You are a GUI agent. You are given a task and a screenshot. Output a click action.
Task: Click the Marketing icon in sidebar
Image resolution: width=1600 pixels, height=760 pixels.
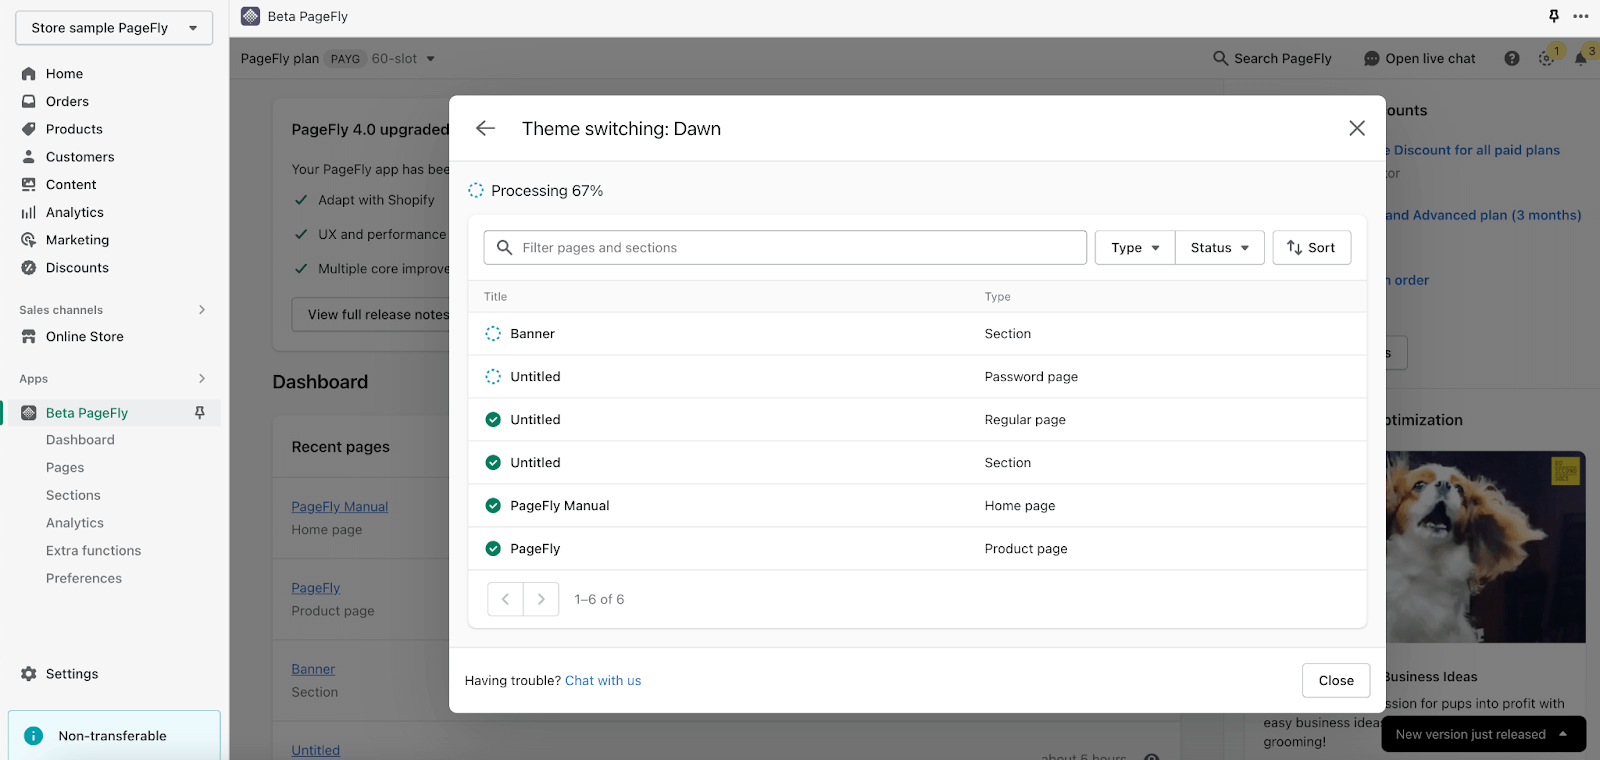click(x=29, y=240)
